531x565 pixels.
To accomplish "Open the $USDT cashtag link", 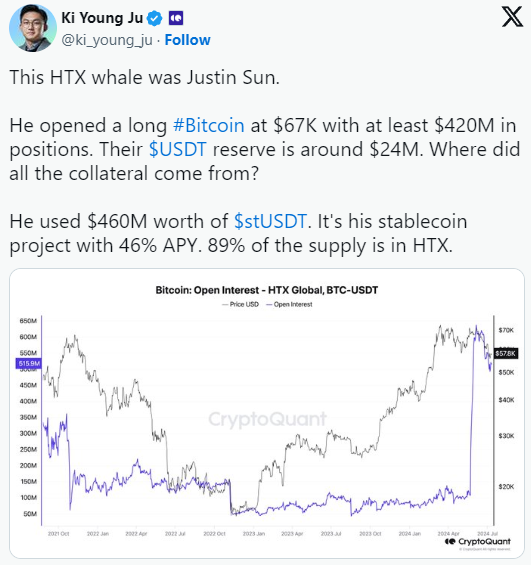I will point(178,149).
